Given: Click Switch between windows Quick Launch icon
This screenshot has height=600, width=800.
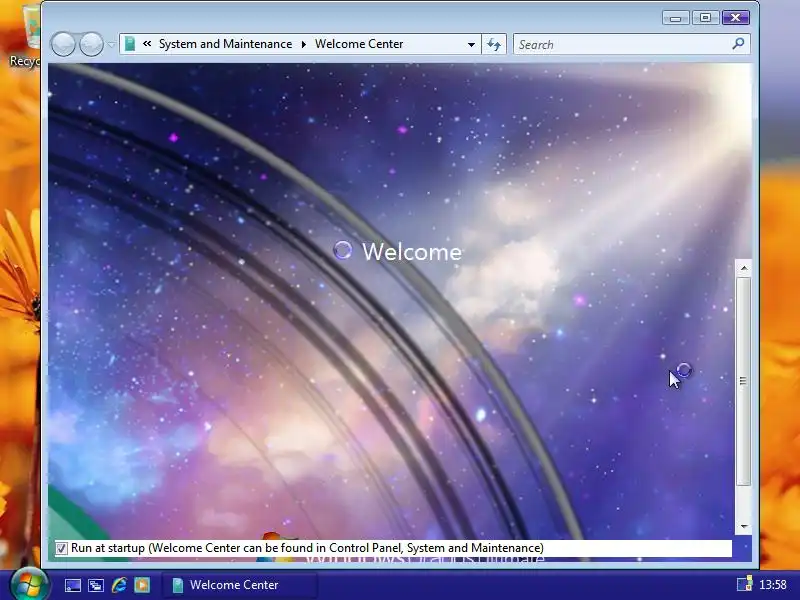Looking at the screenshot, I should 96,585.
